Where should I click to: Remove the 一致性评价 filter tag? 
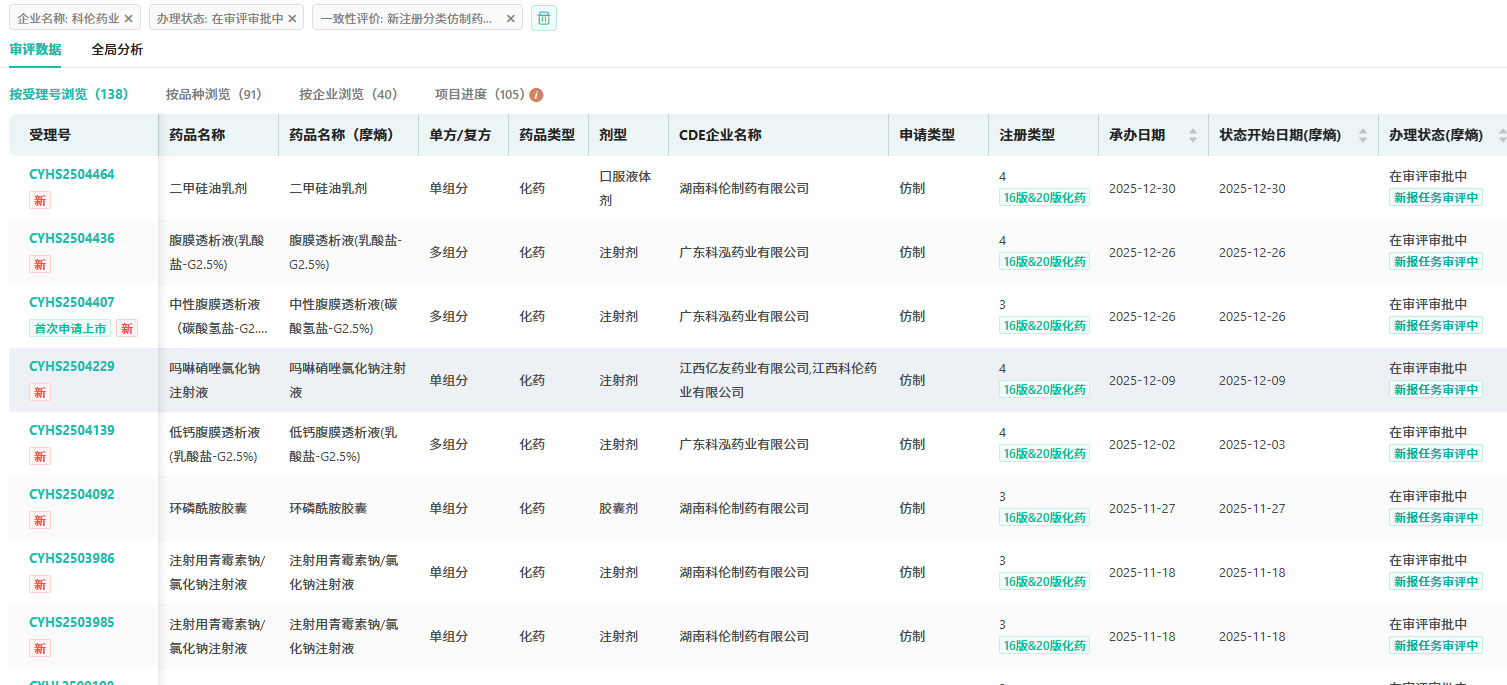511,19
